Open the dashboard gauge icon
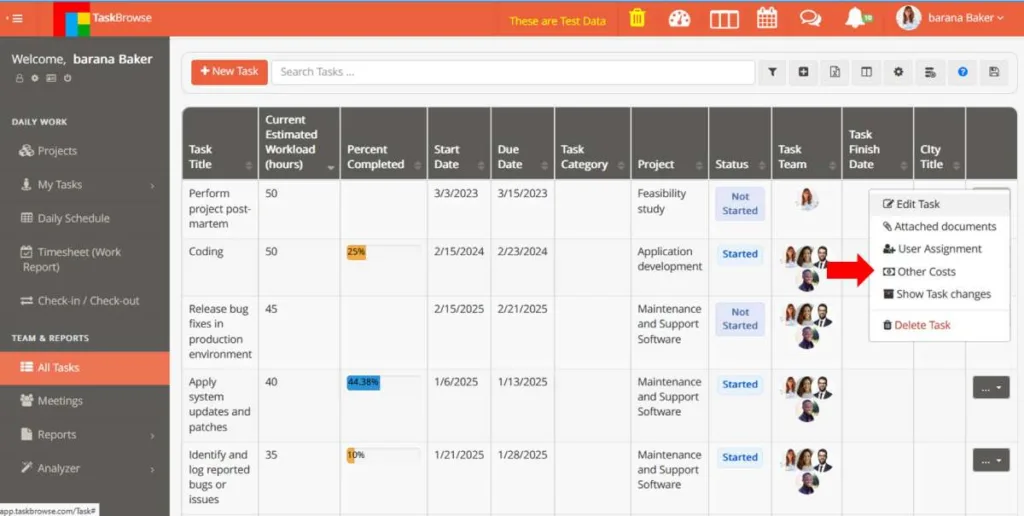This screenshot has width=1024, height=516. click(x=680, y=18)
